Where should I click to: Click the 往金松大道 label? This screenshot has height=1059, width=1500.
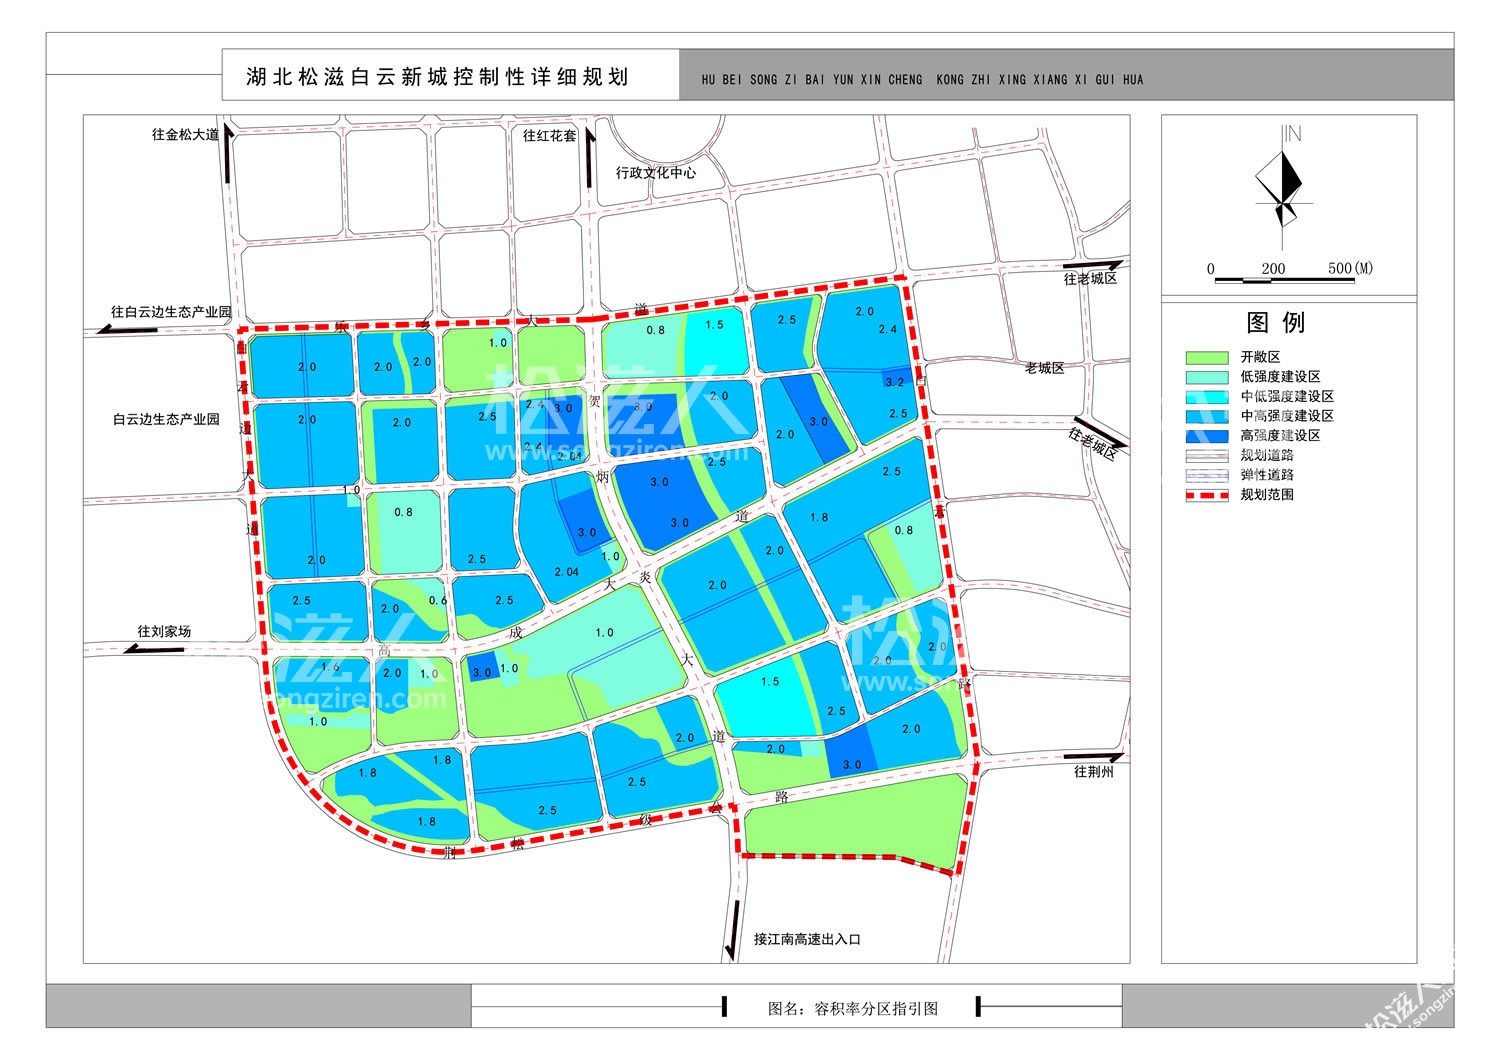pyautogui.click(x=185, y=134)
